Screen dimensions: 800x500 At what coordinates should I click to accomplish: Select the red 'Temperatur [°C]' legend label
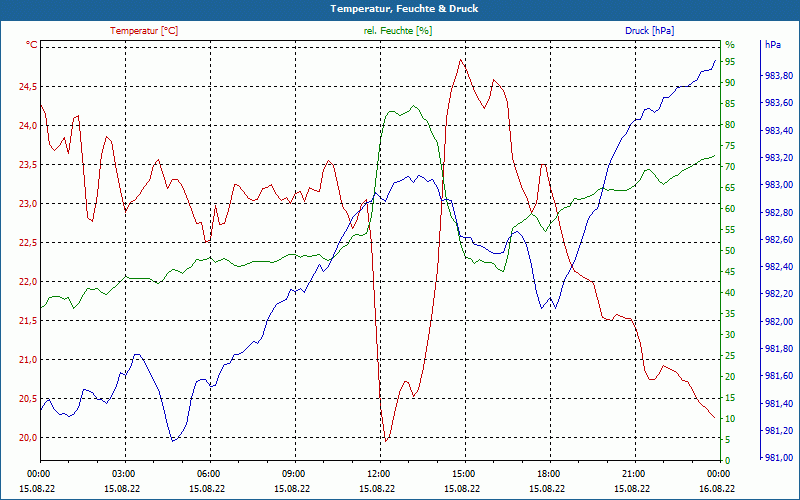pyautogui.click(x=144, y=31)
